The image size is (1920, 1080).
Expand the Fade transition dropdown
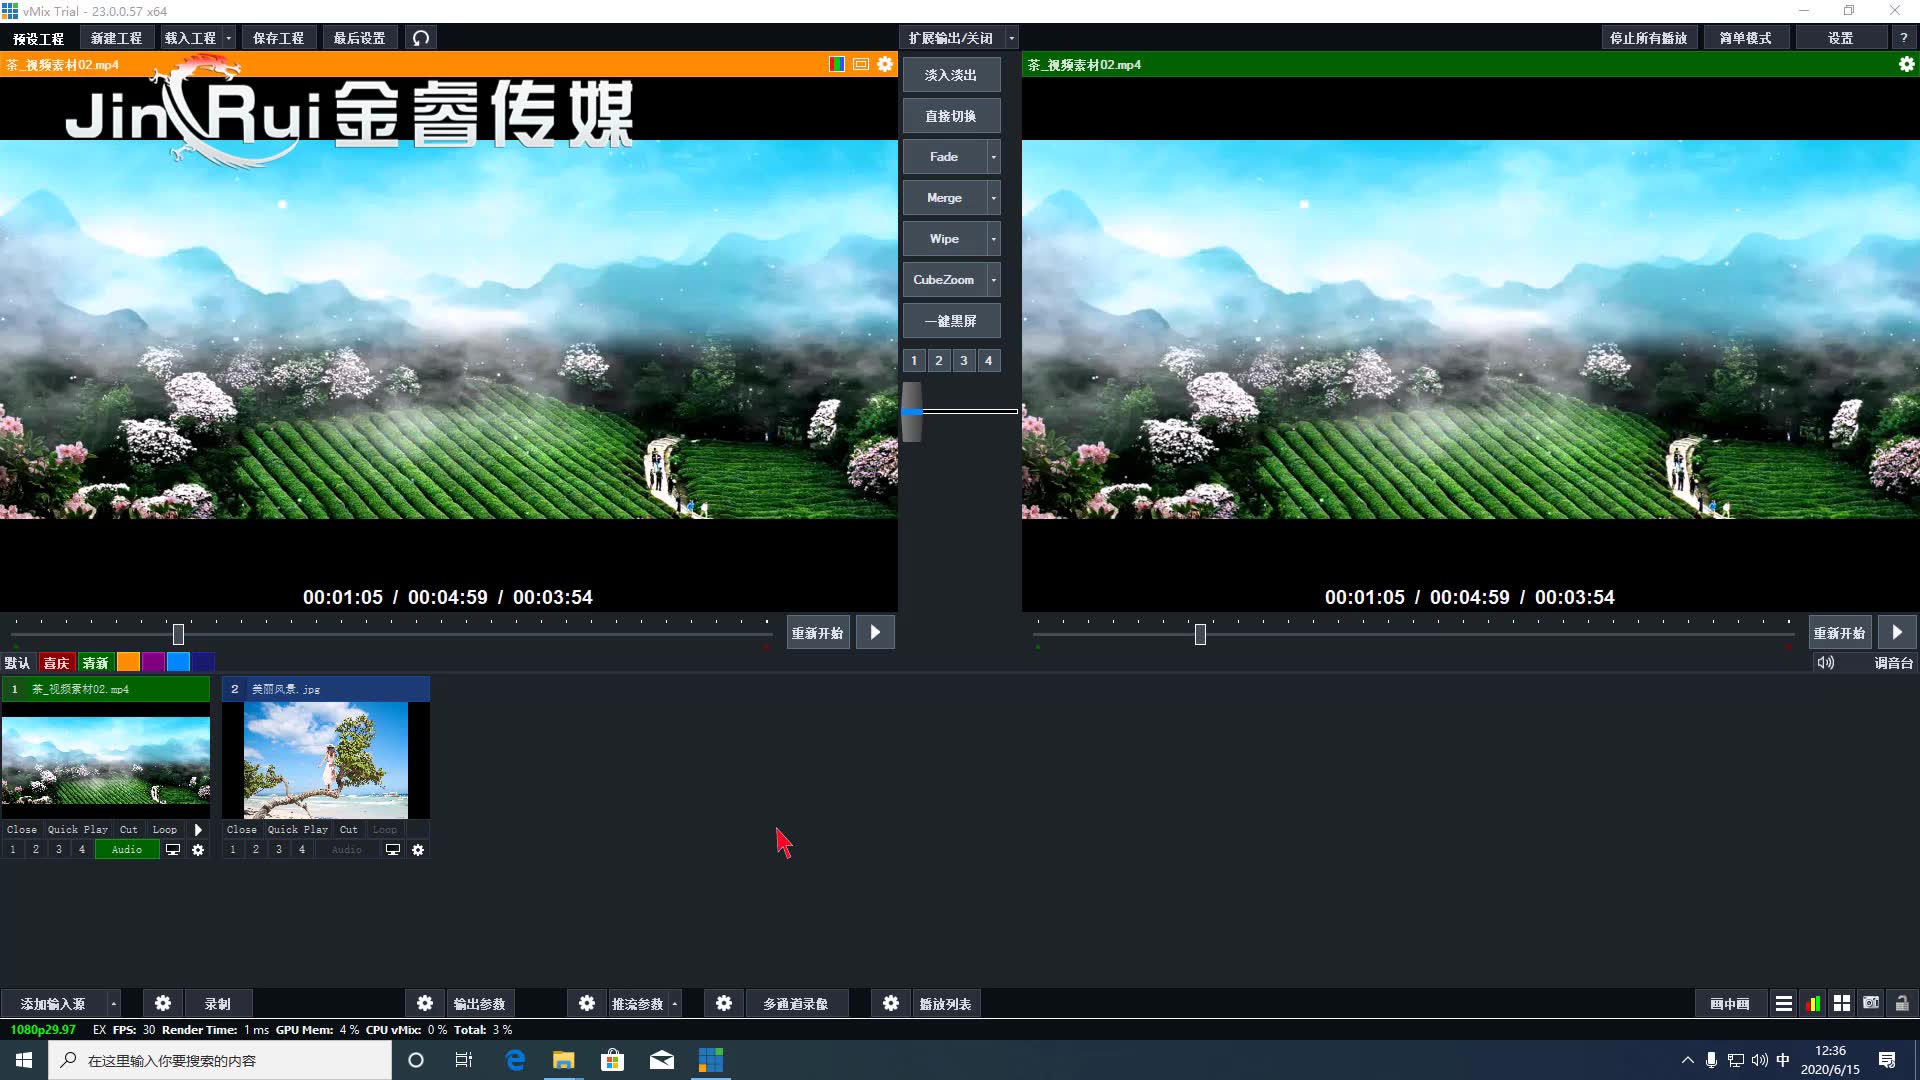993,157
